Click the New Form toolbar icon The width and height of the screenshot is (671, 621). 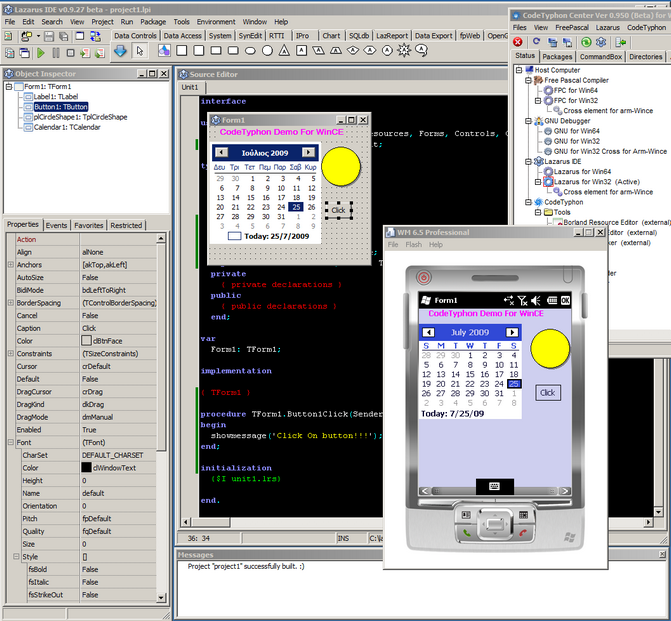[80, 36]
